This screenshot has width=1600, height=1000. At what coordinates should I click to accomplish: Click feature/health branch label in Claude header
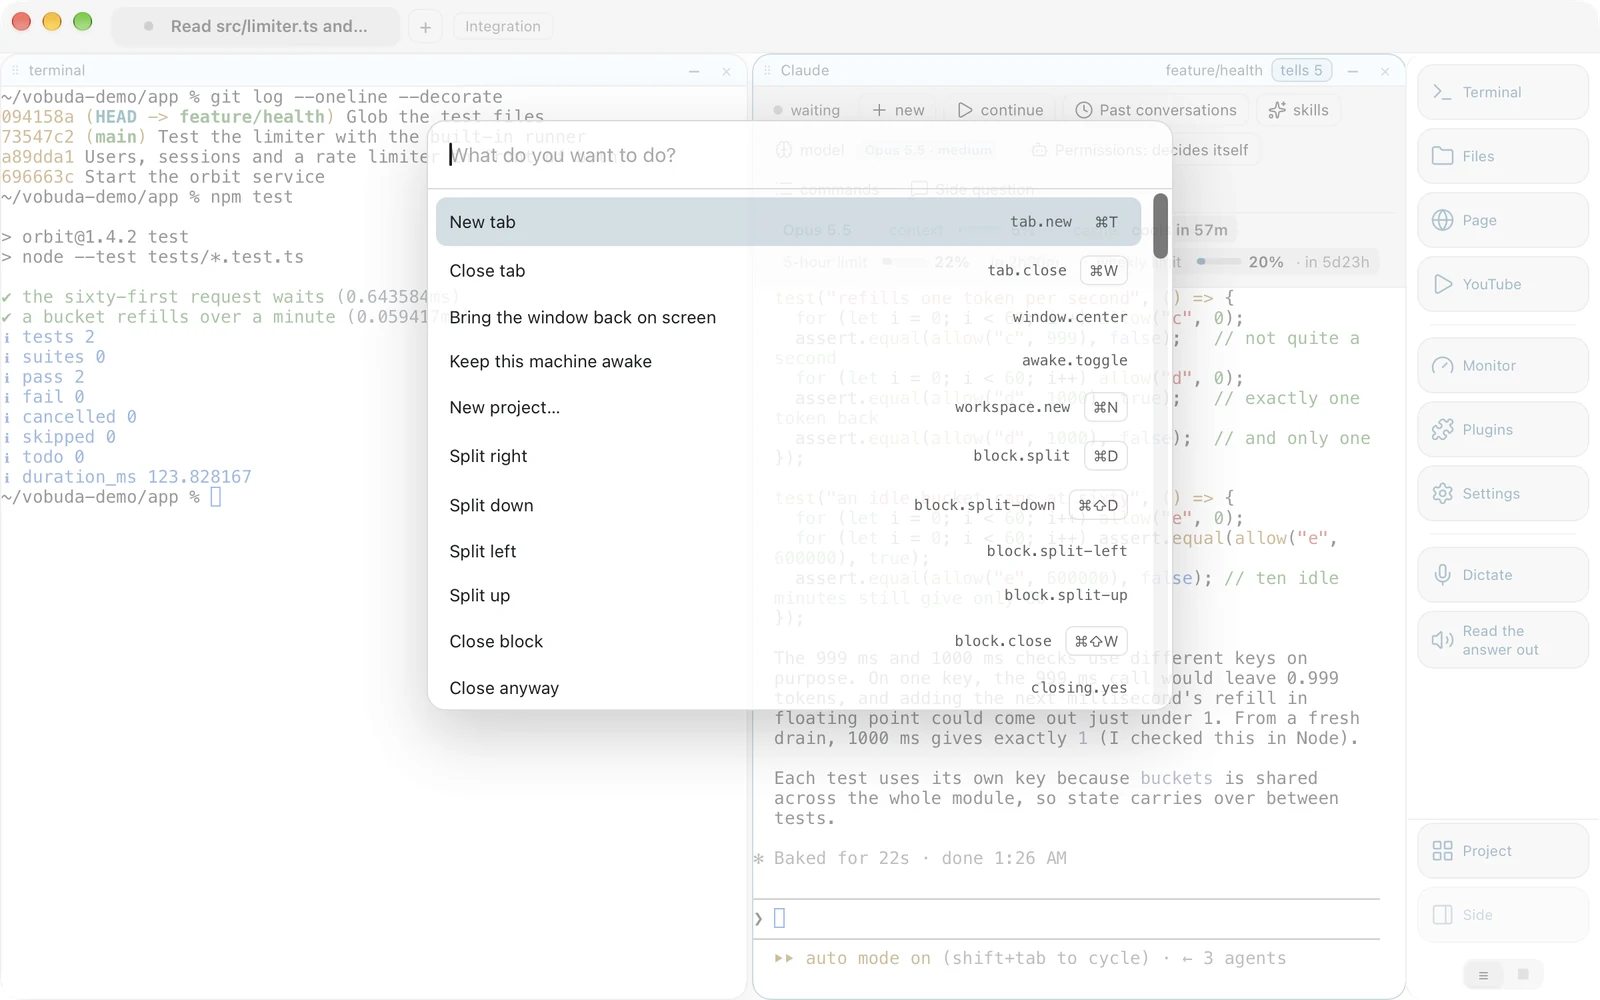pyautogui.click(x=1213, y=70)
